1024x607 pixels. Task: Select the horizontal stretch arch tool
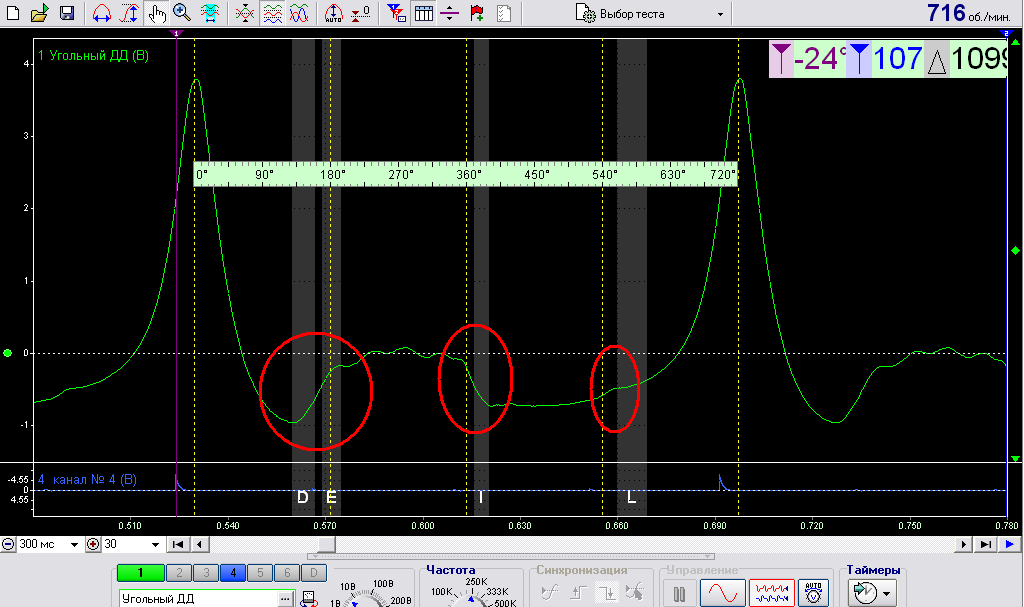(x=101, y=12)
